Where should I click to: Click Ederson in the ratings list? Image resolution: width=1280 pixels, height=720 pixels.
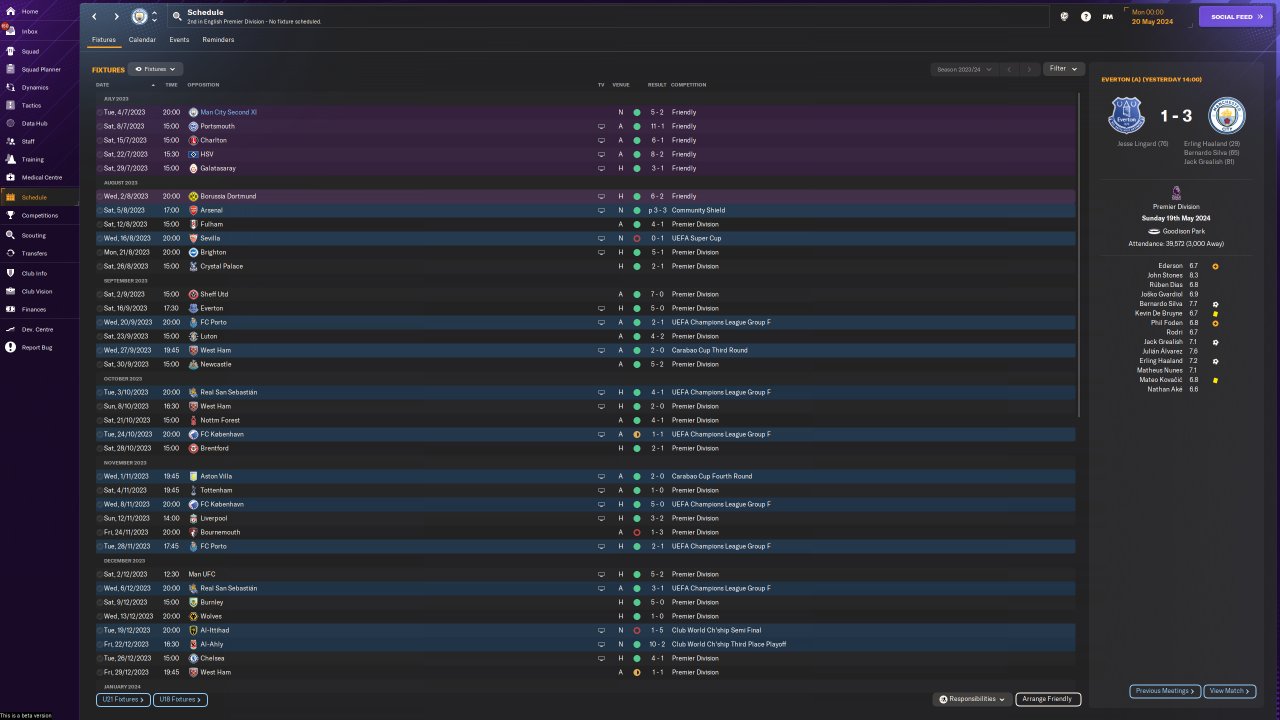(1170, 266)
